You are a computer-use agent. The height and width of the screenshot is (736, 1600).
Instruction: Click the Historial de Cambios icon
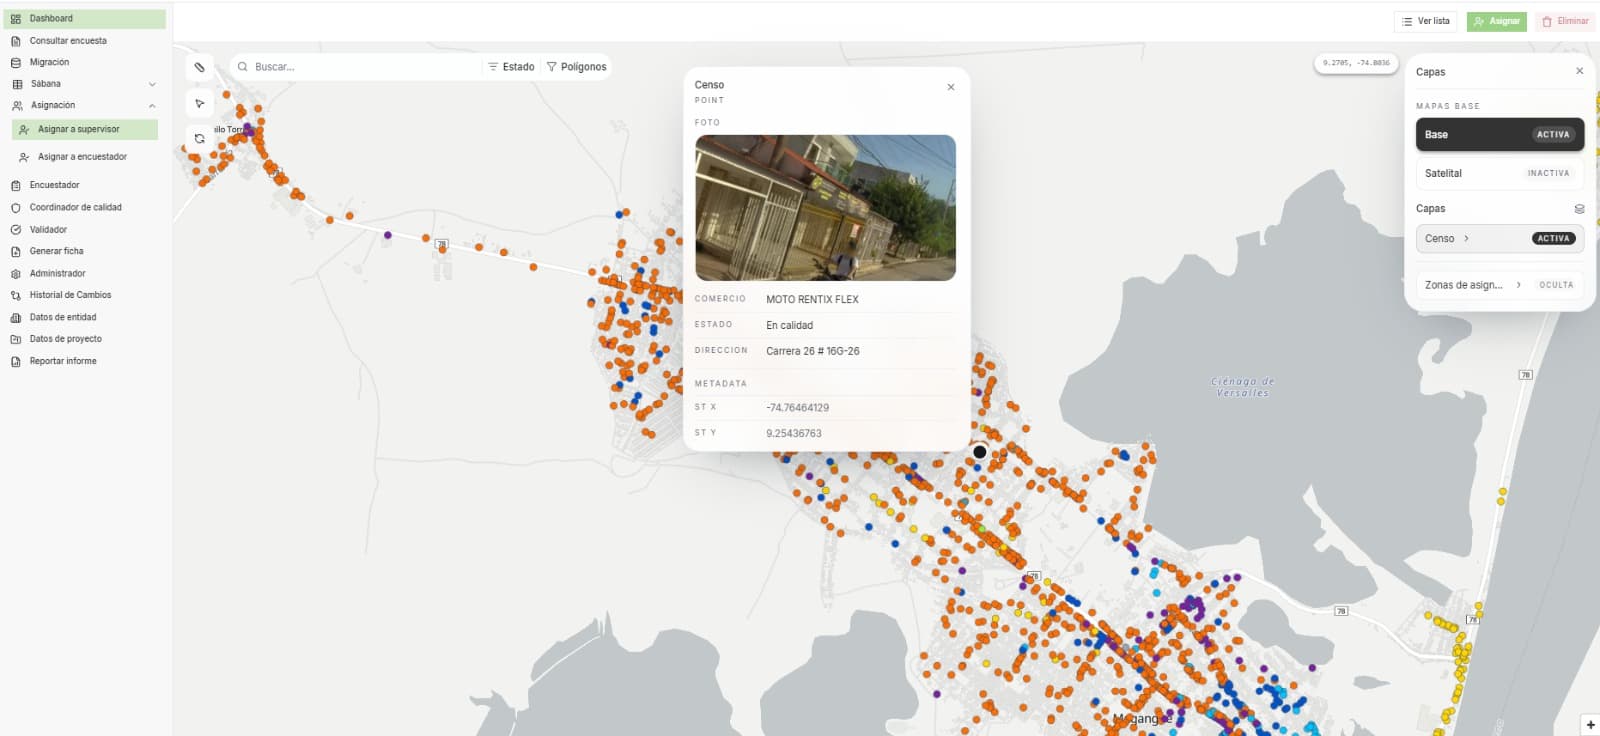click(16, 296)
